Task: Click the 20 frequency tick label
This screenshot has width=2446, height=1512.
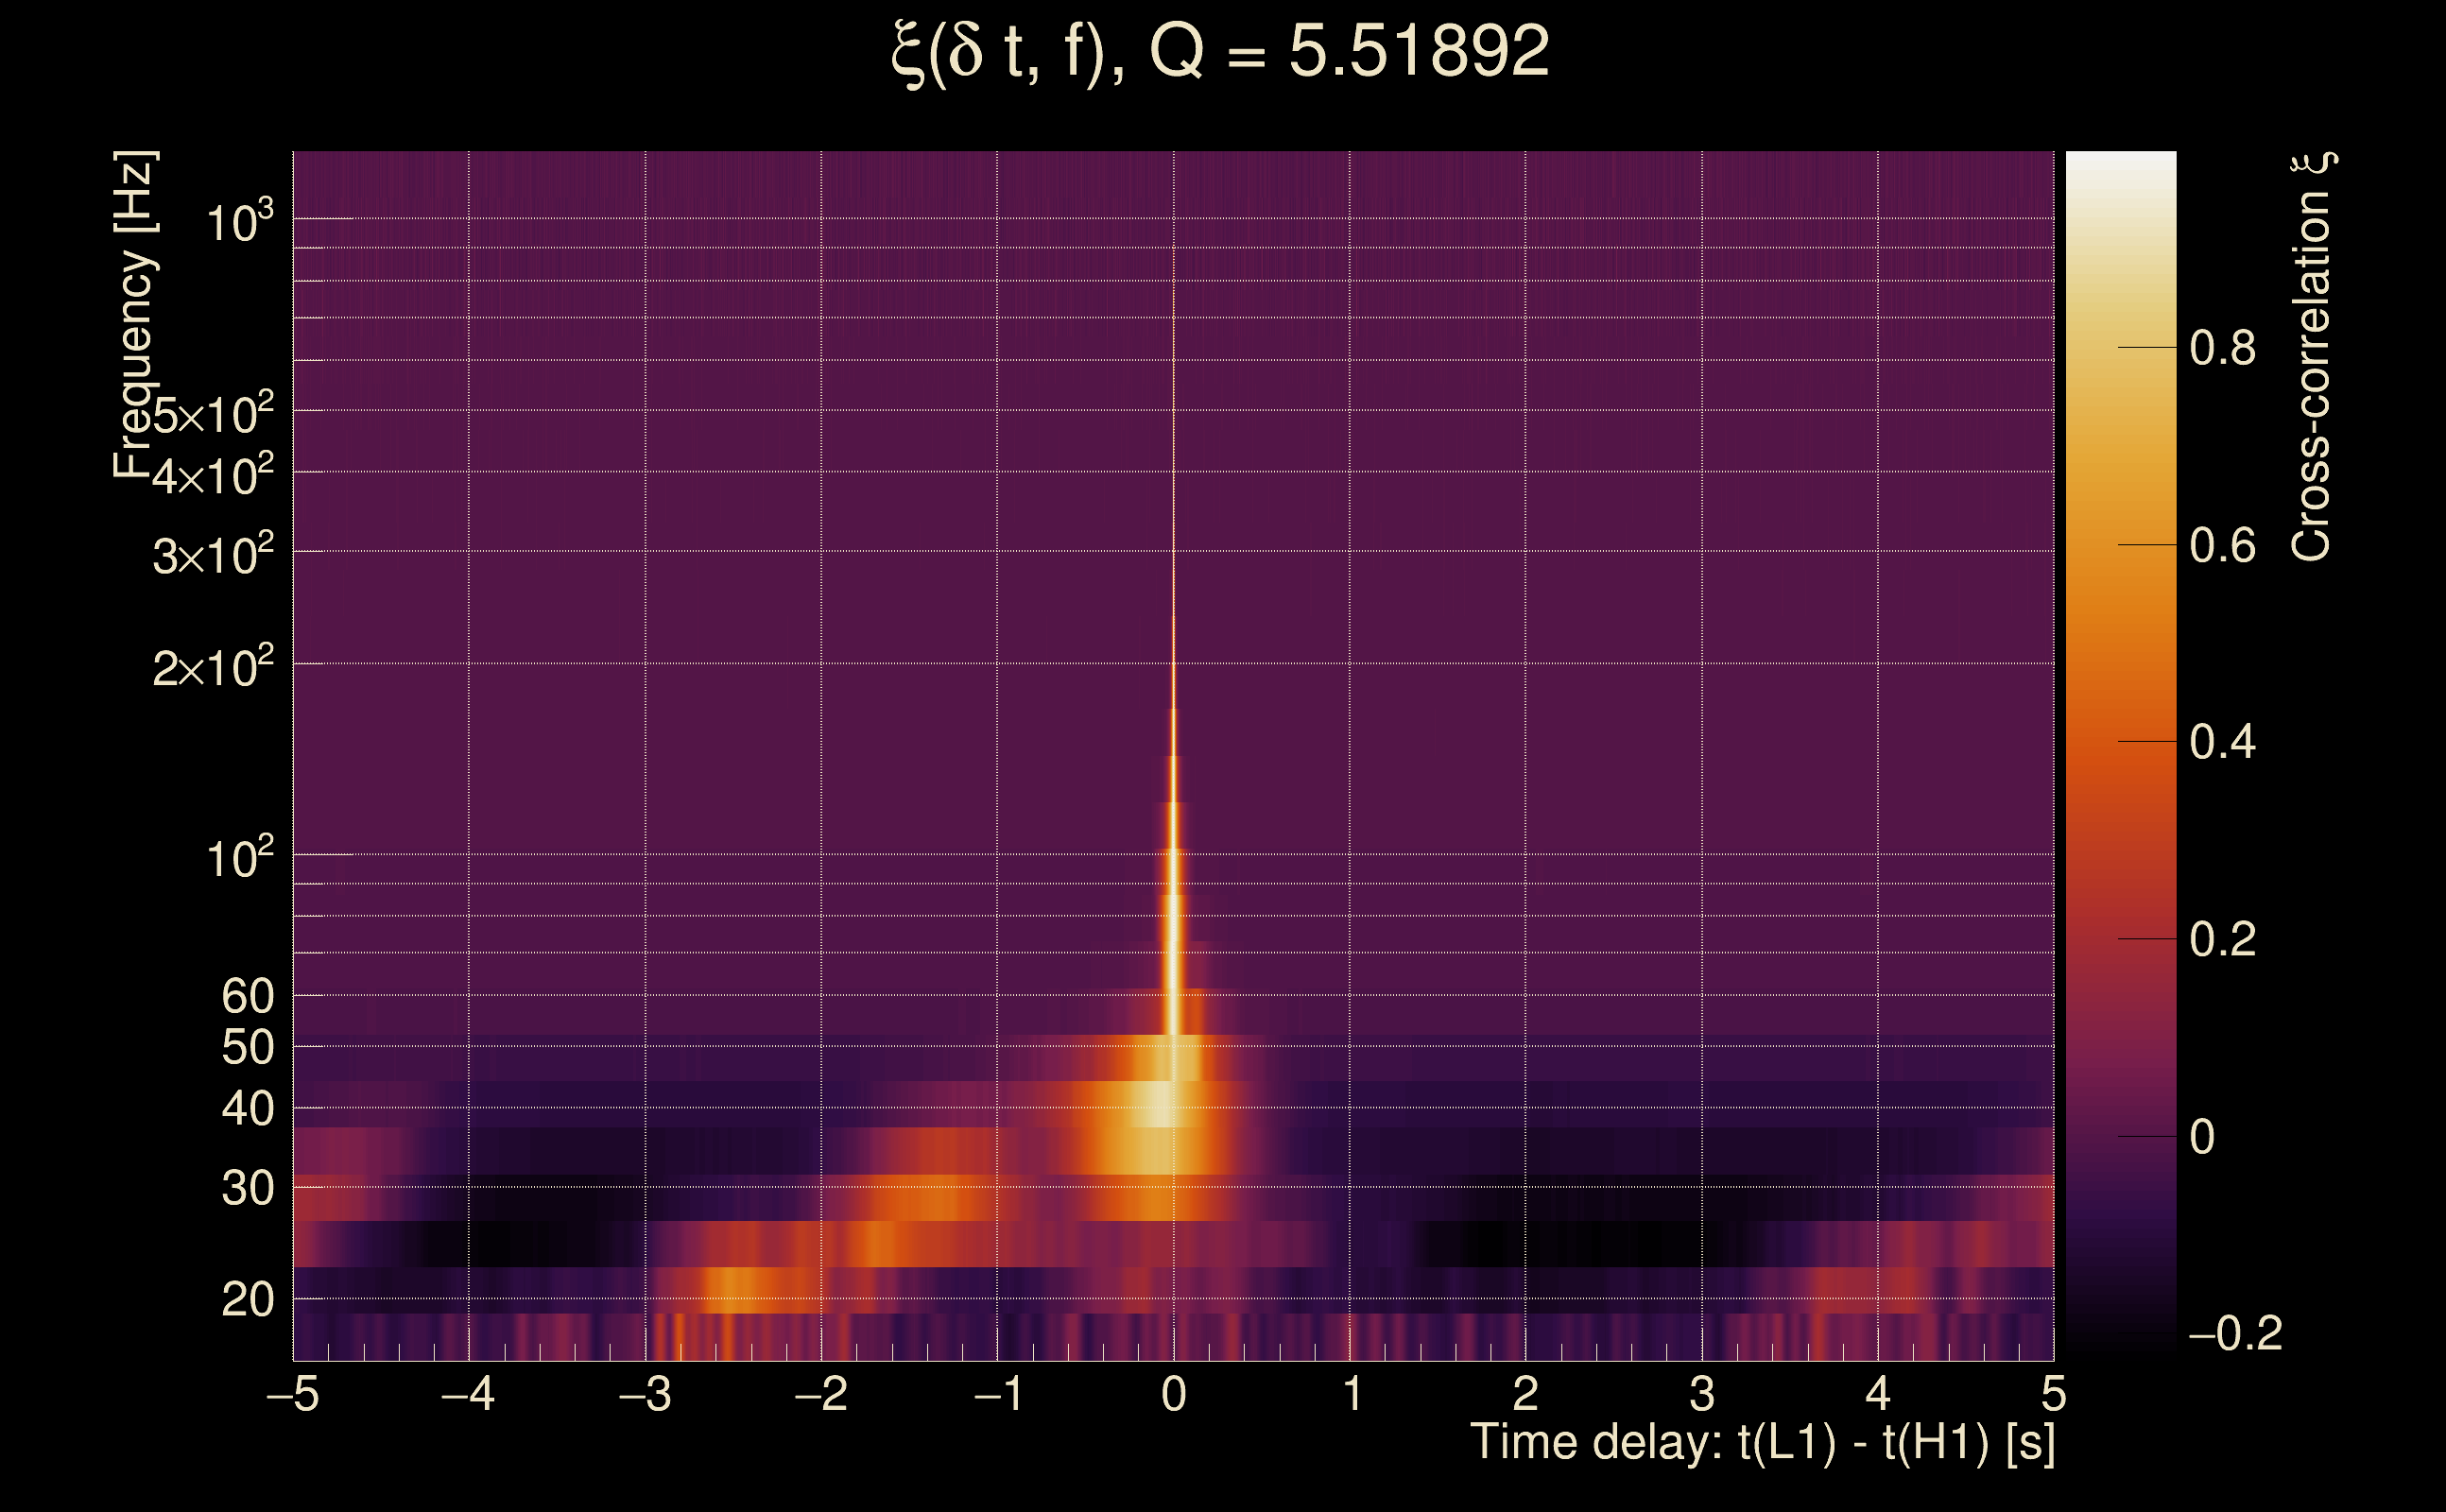Action: (x=247, y=1300)
